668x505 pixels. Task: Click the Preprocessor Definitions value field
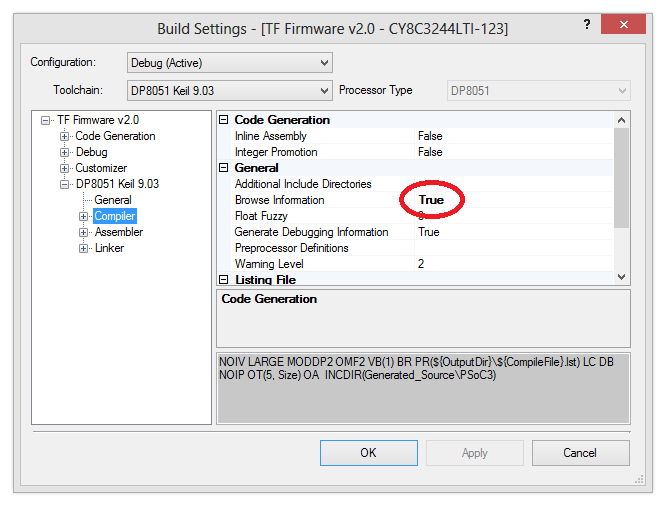pyautogui.click(x=510, y=248)
